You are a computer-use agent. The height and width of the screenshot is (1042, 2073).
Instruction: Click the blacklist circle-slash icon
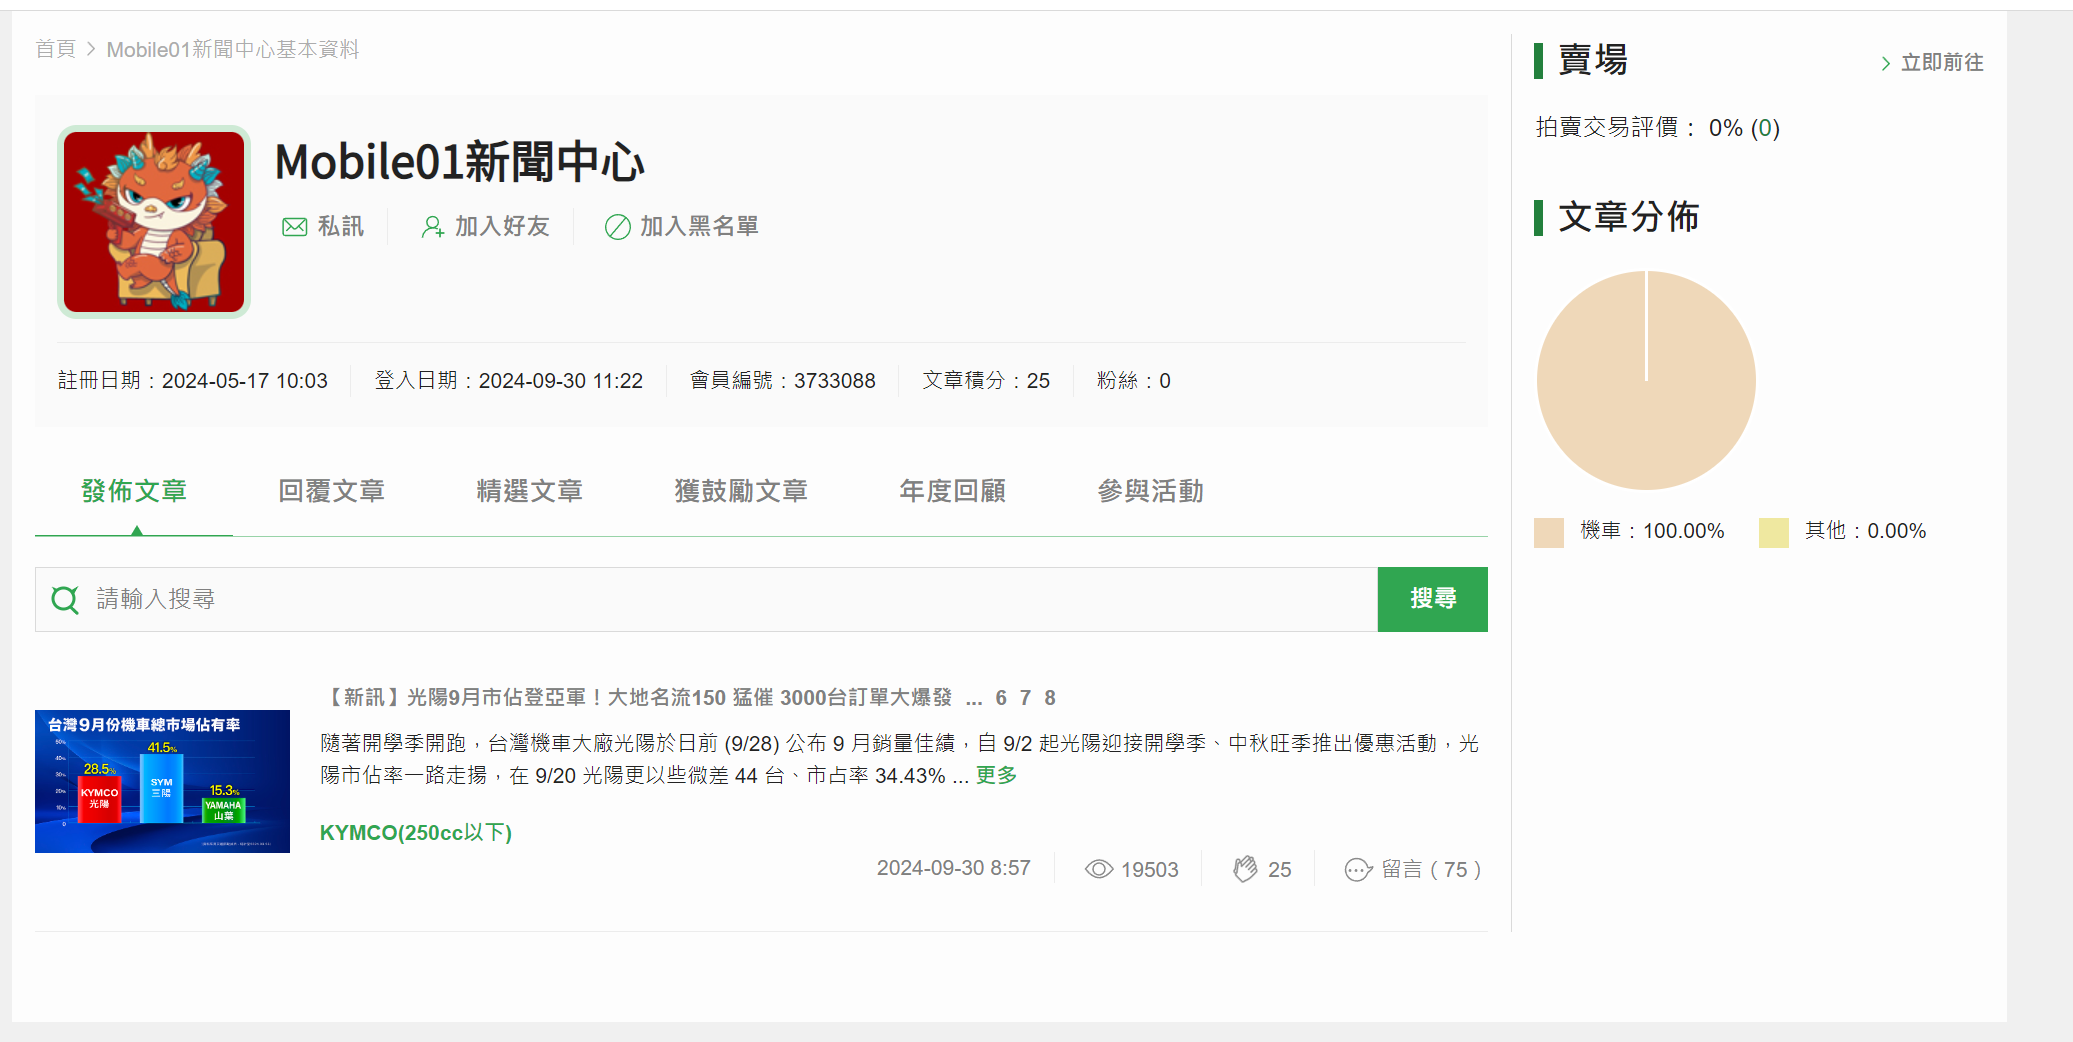pyautogui.click(x=617, y=227)
